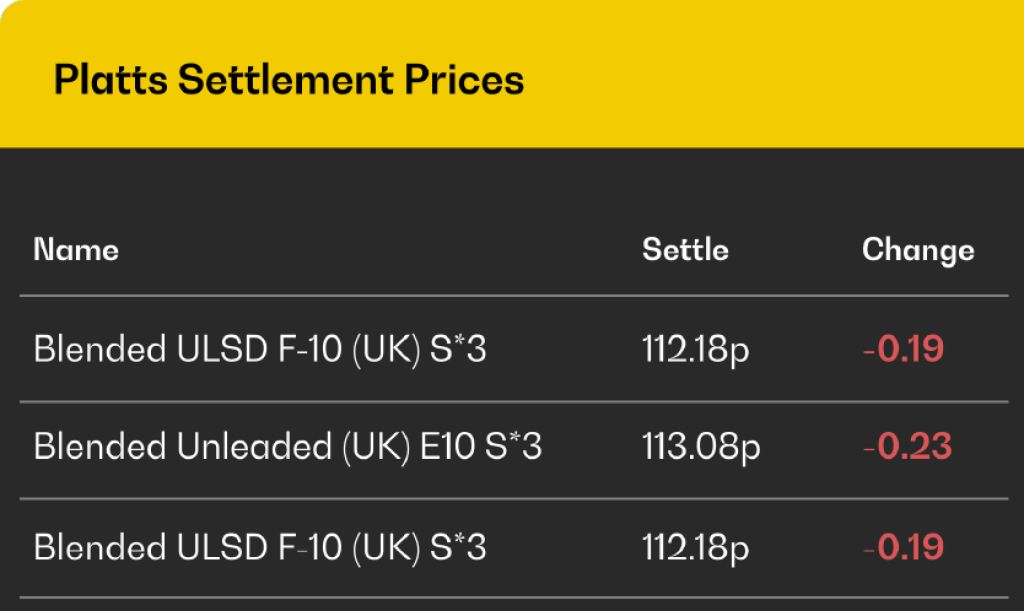
Task: Click the word Unleaded in second row
Action: tap(254, 446)
